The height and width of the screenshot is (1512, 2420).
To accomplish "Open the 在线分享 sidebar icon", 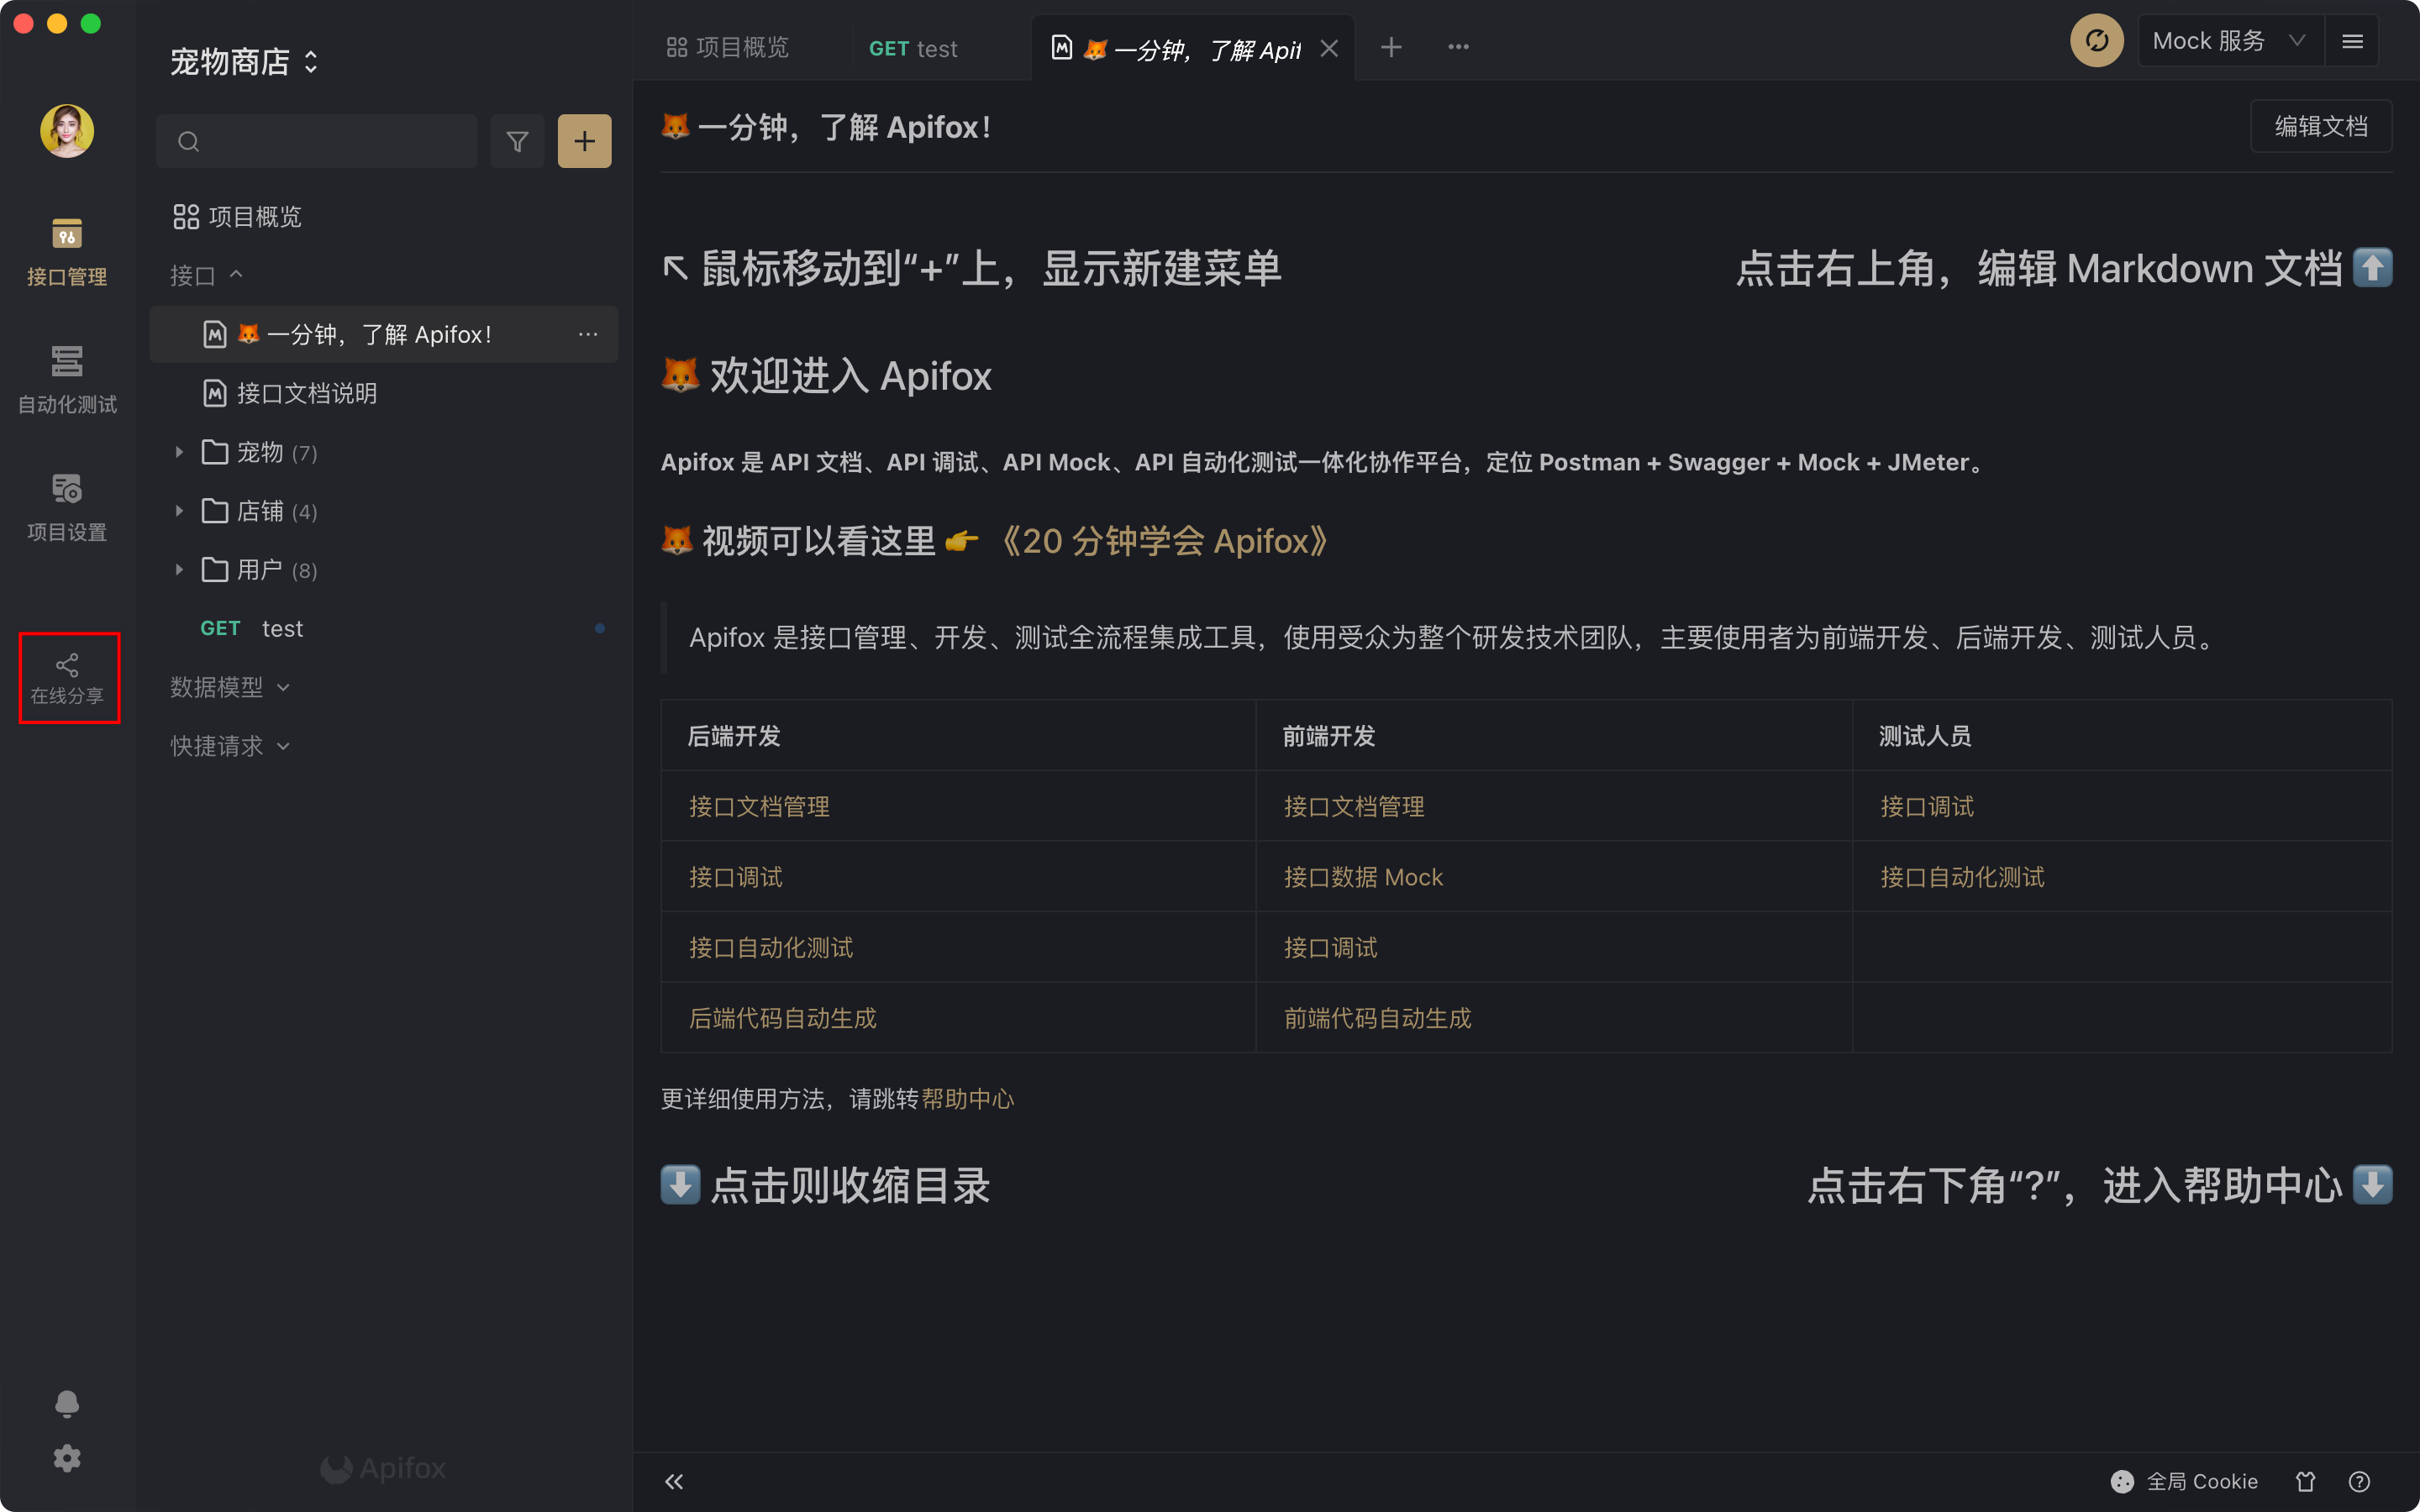I will [x=67, y=678].
